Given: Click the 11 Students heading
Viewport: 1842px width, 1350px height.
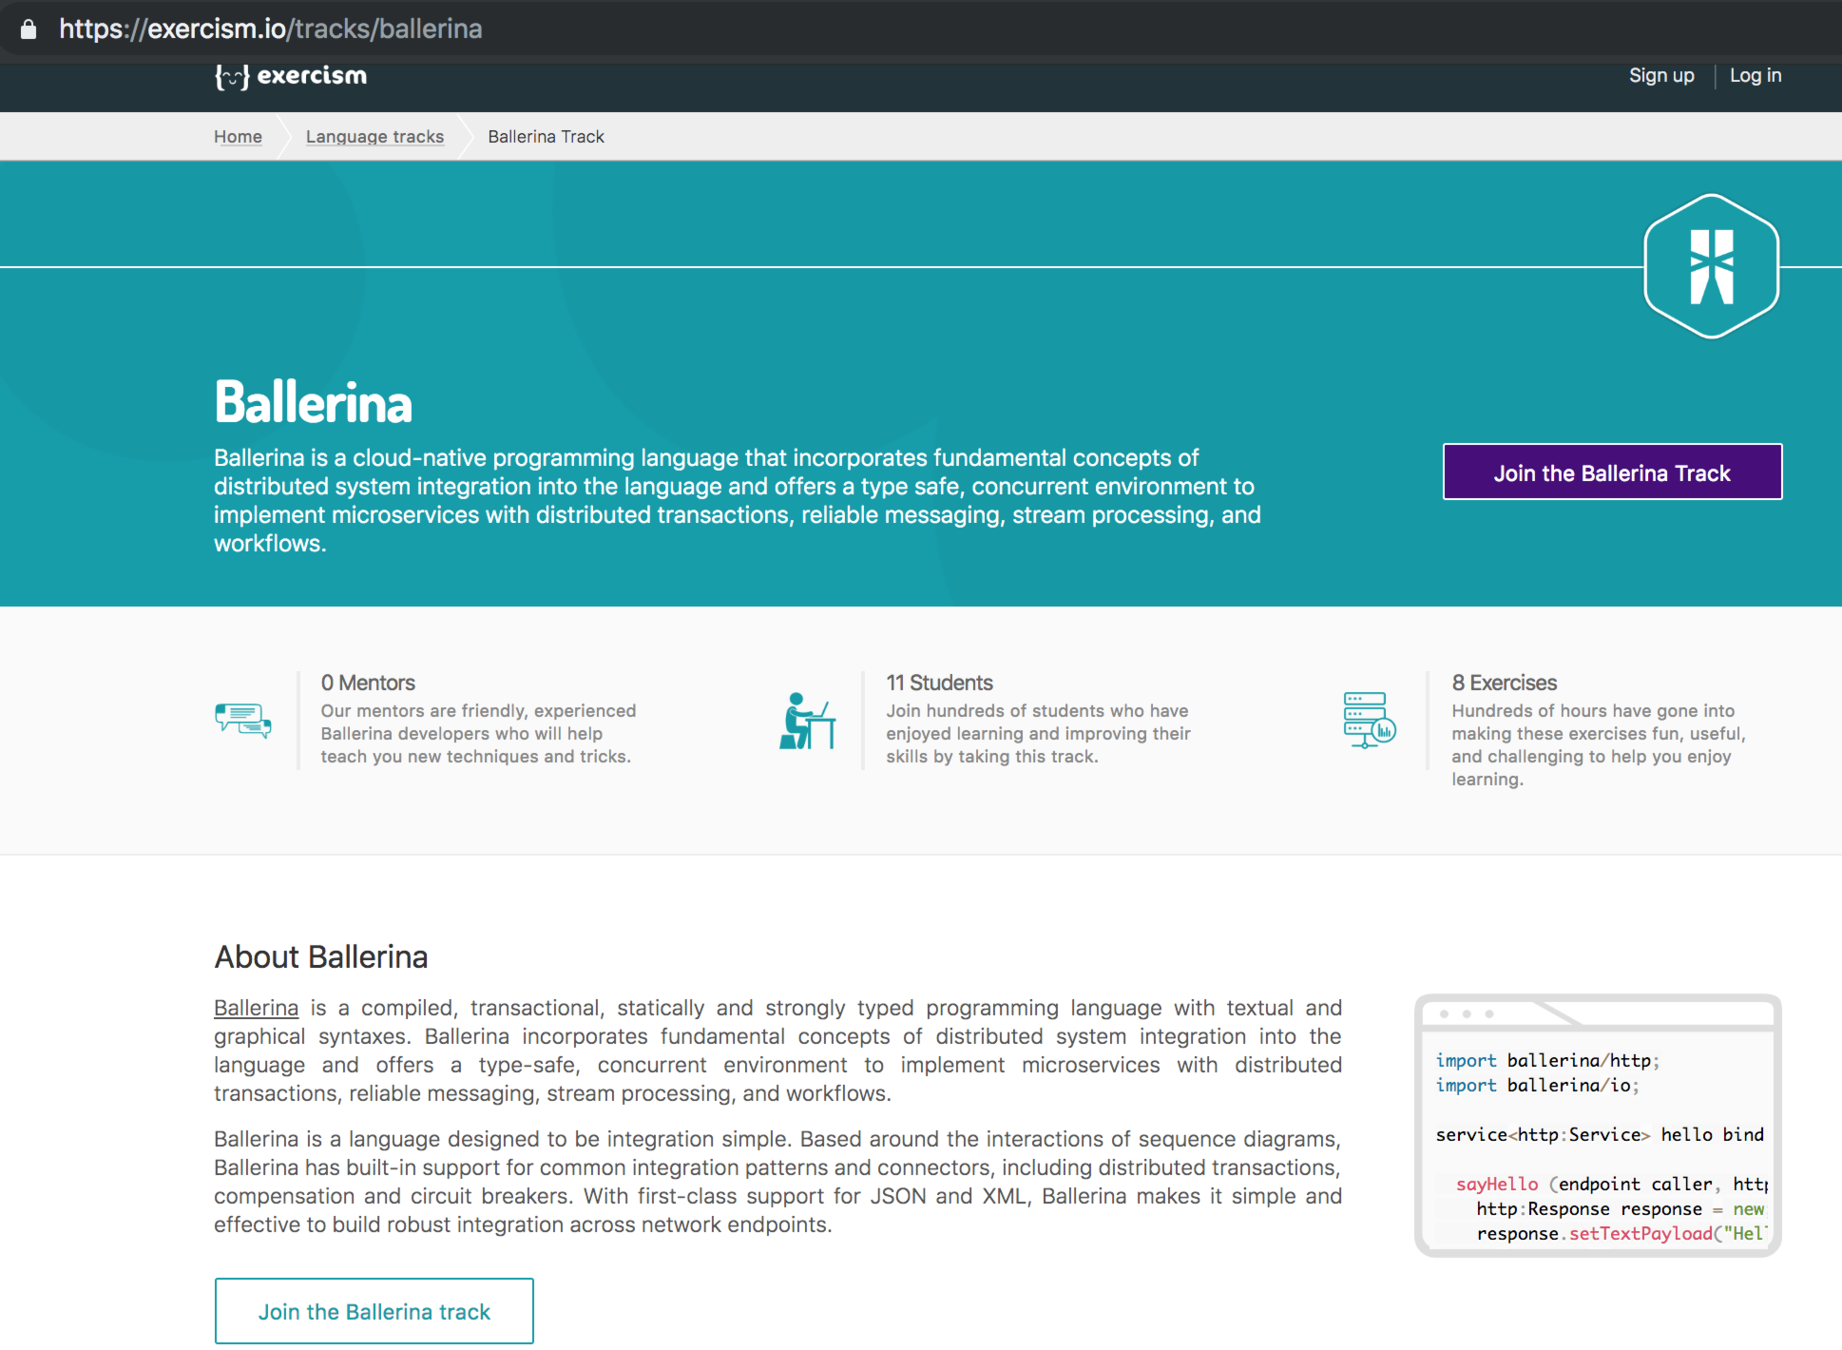Looking at the screenshot, I should [x=939, y=683].
